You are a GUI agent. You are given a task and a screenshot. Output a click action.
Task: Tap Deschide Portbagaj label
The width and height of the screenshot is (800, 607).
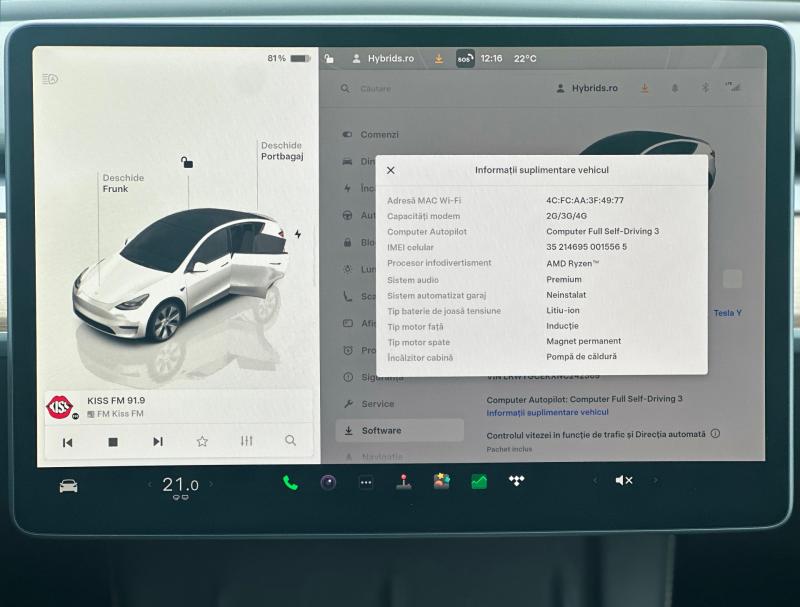point(282,151)
